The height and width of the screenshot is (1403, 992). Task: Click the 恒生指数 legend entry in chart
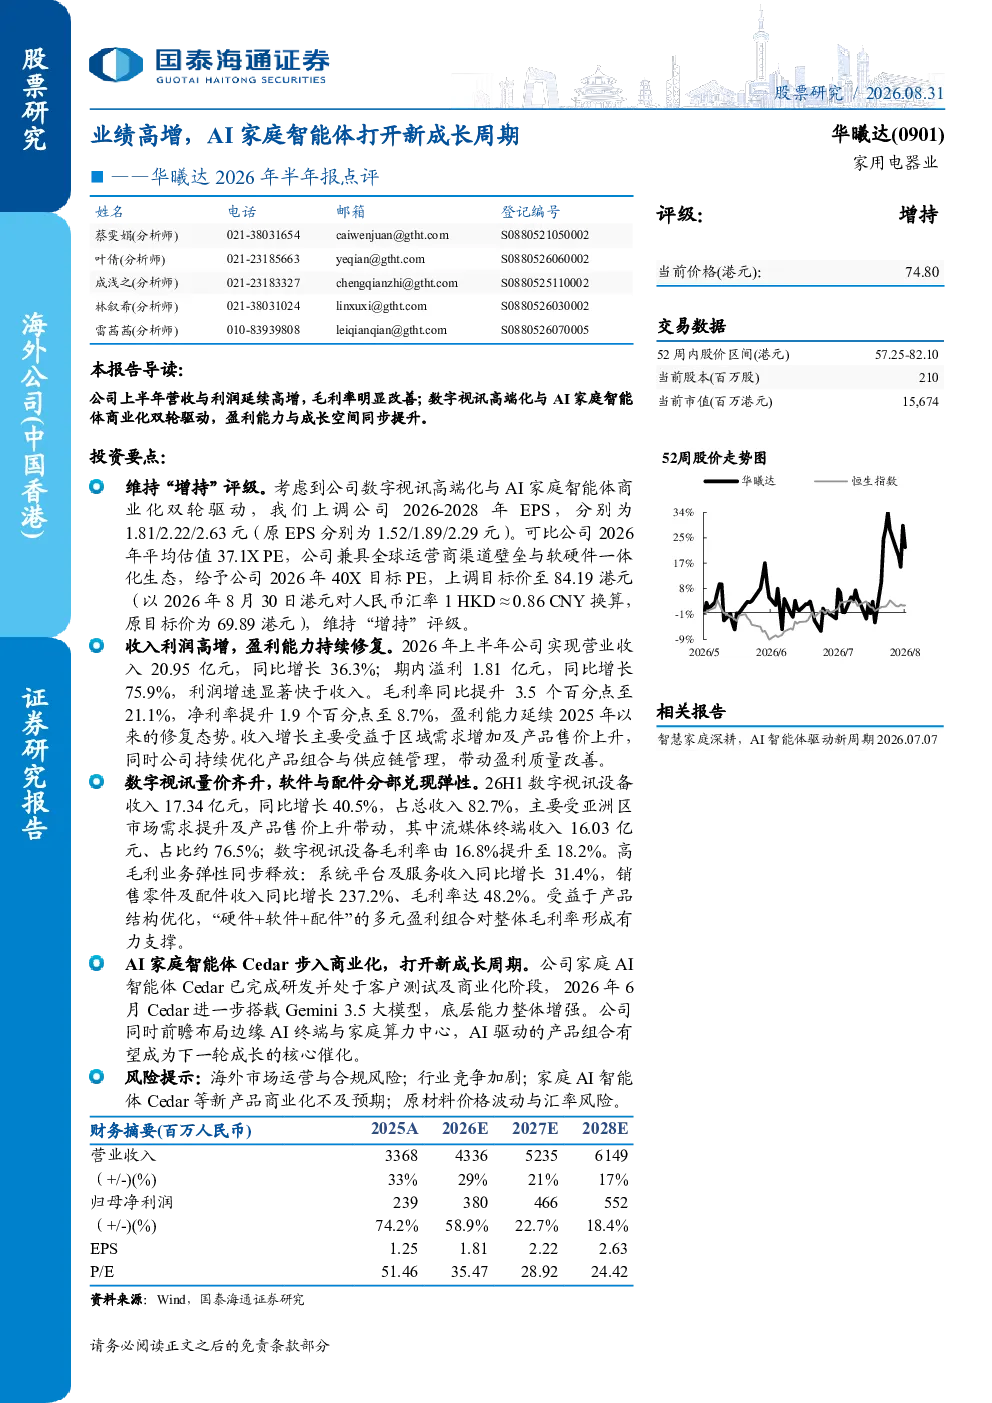coord(856,481)
